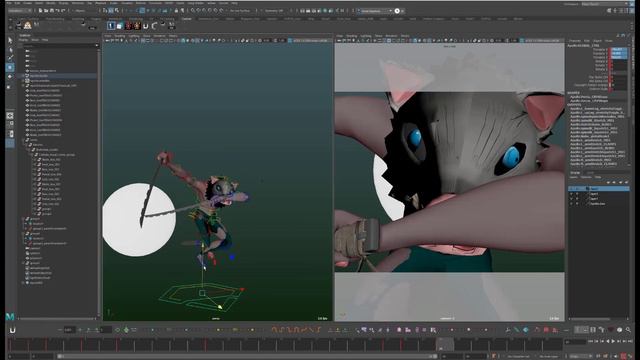This screenshot has height=360, width=640.
Task: Click the blue number-one shelf icon
Action: point(111,26)
